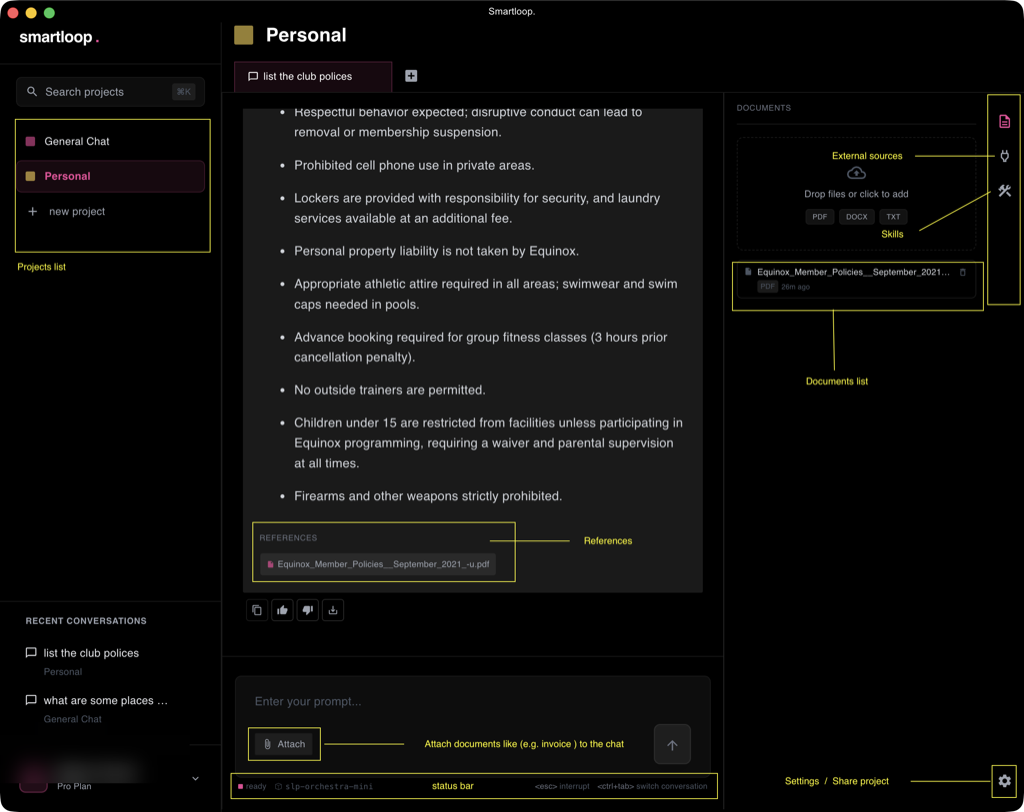The width and height of the screenshot is (1024, 812).
Task: Add a new conversation tab with plus icon
Action: (x=411, y=76)
